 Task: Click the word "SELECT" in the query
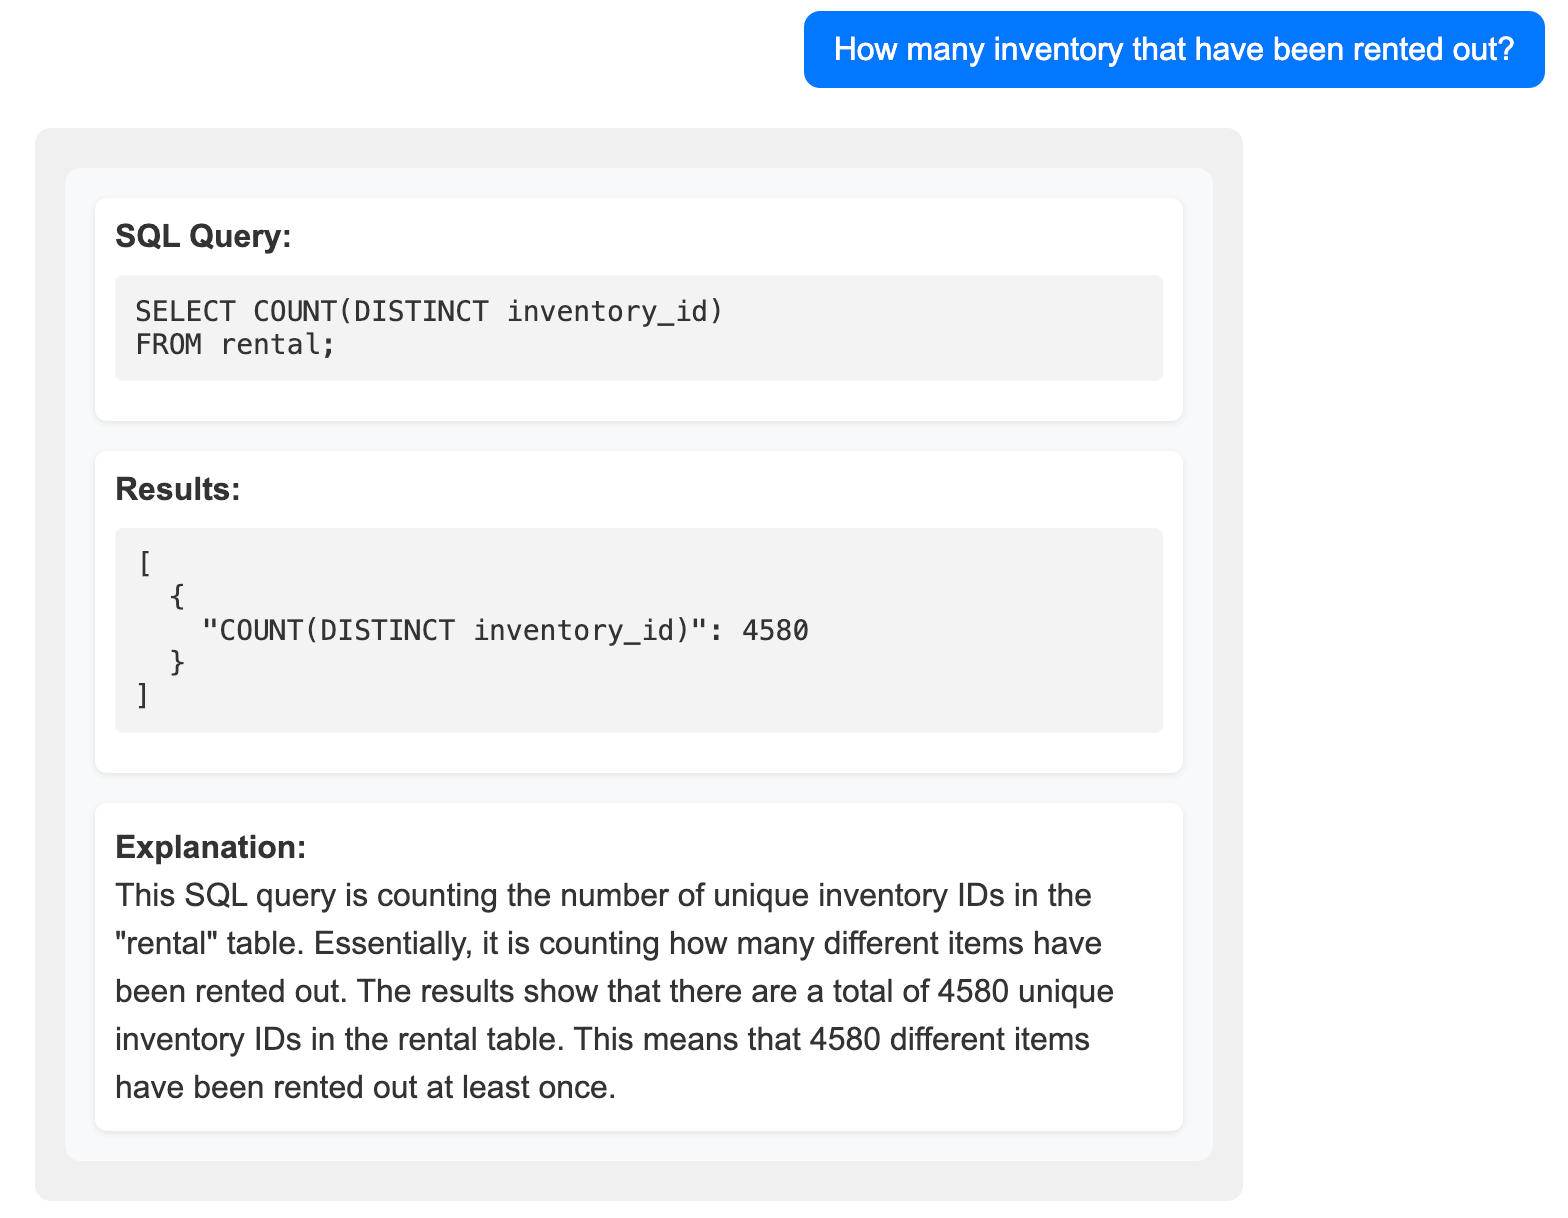point(185,311)
